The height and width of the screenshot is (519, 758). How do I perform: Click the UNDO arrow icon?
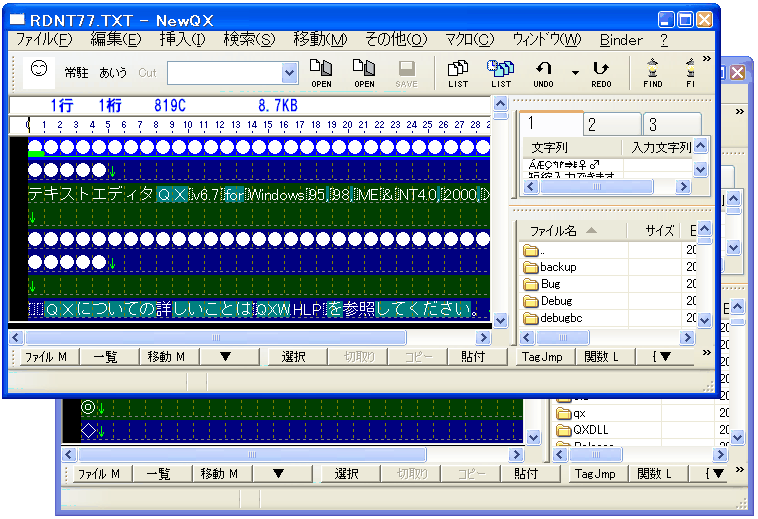point(543,73)
